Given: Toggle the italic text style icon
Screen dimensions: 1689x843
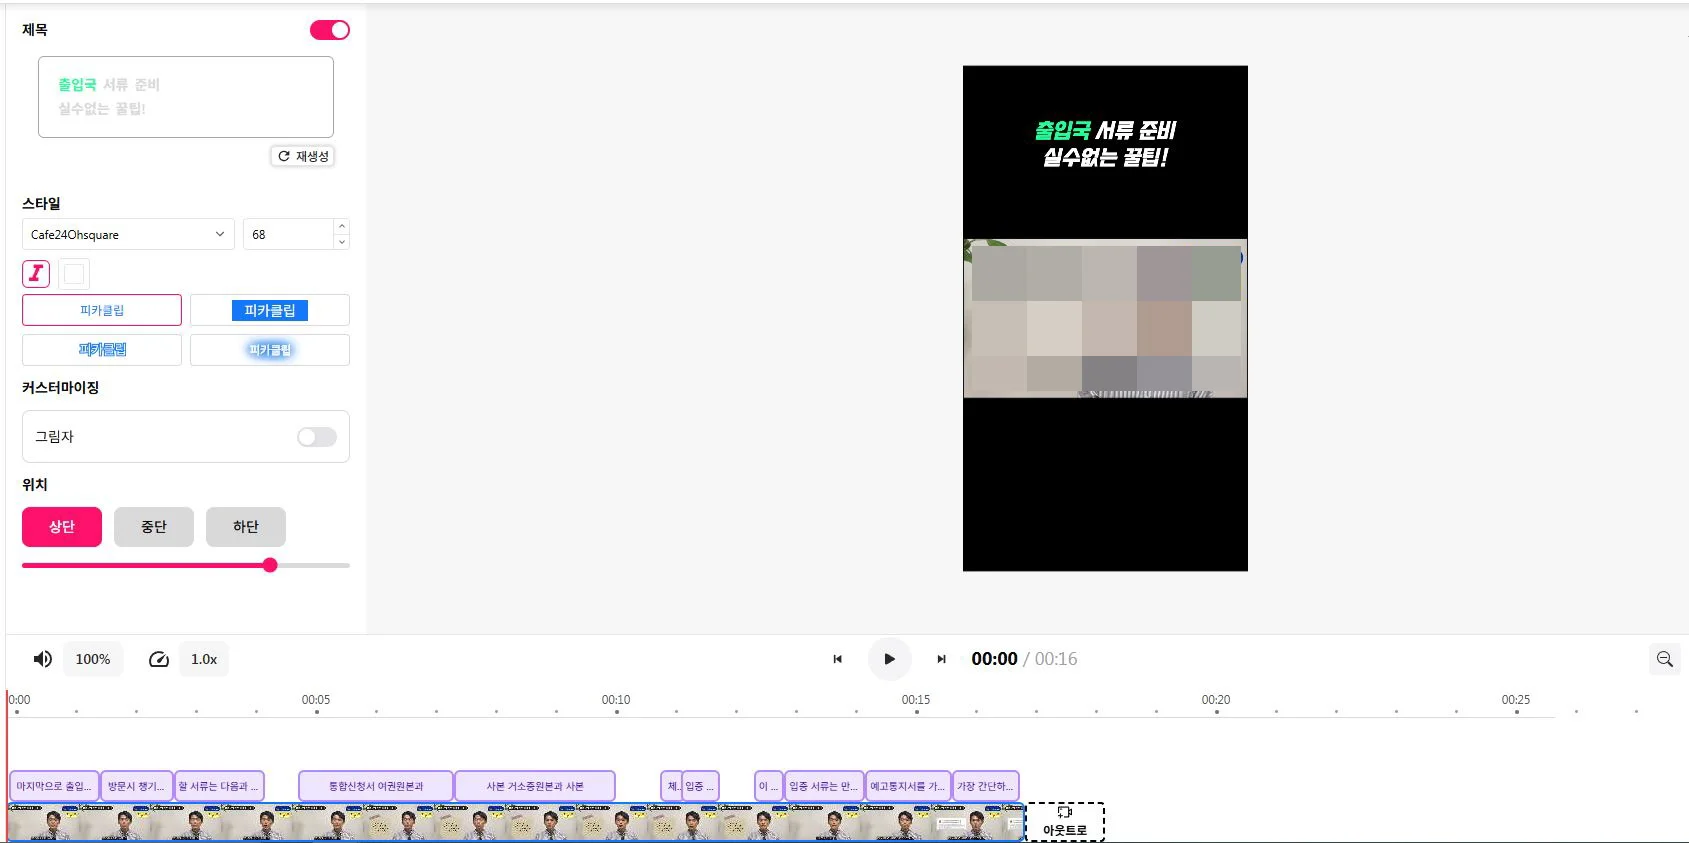Looking at the screenshot, I should coord(36,273).
